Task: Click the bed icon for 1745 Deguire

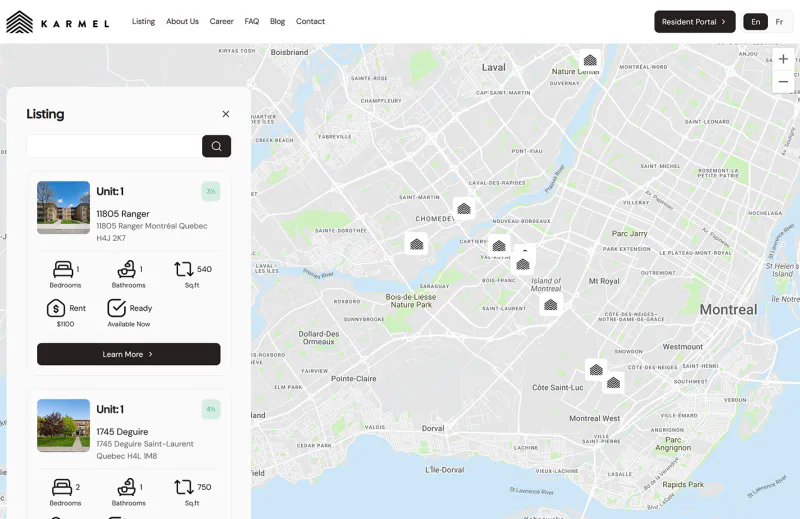Action: click(x=62, y=487)
